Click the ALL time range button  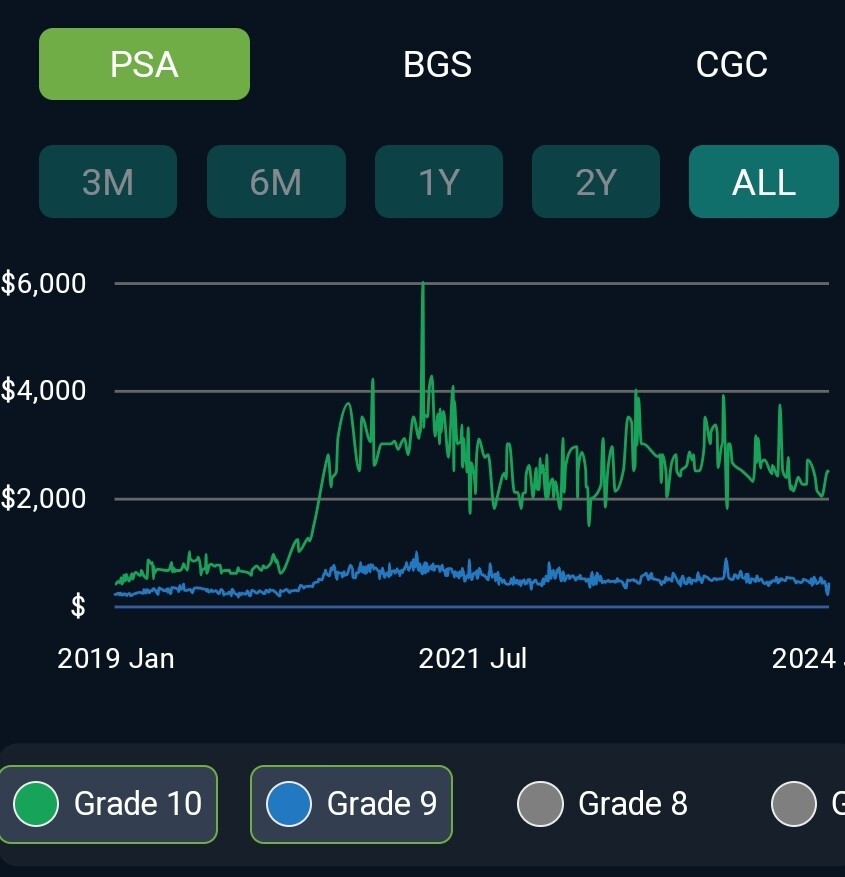(764, 181)
